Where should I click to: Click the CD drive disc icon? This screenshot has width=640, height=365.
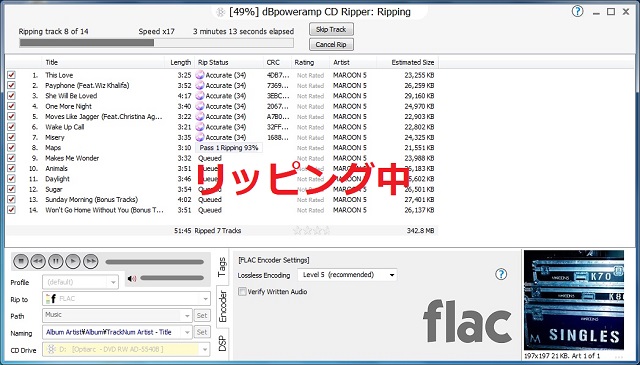[x=51, y=349]
